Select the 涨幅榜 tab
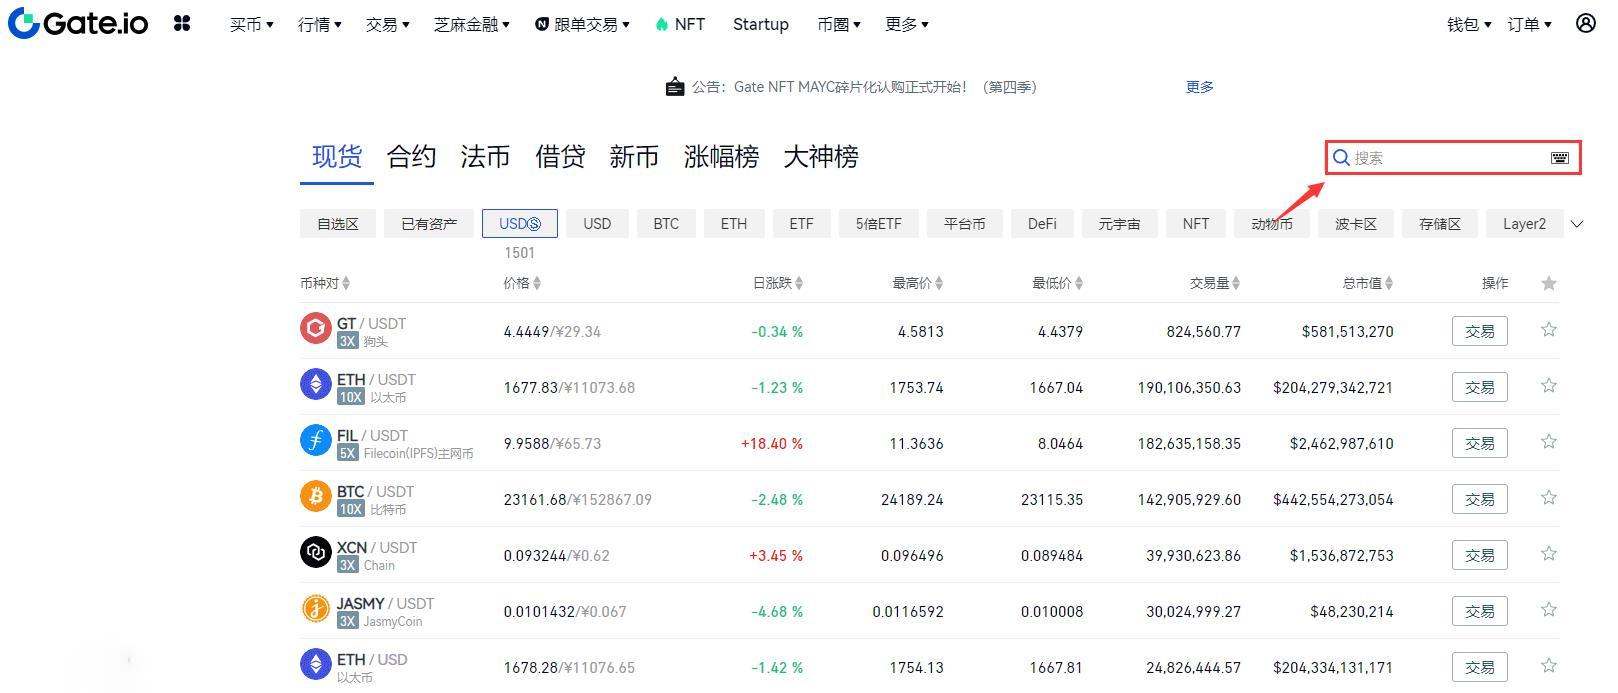The width and height of the screenshot is (1618, 693). (x=721, y=157)
